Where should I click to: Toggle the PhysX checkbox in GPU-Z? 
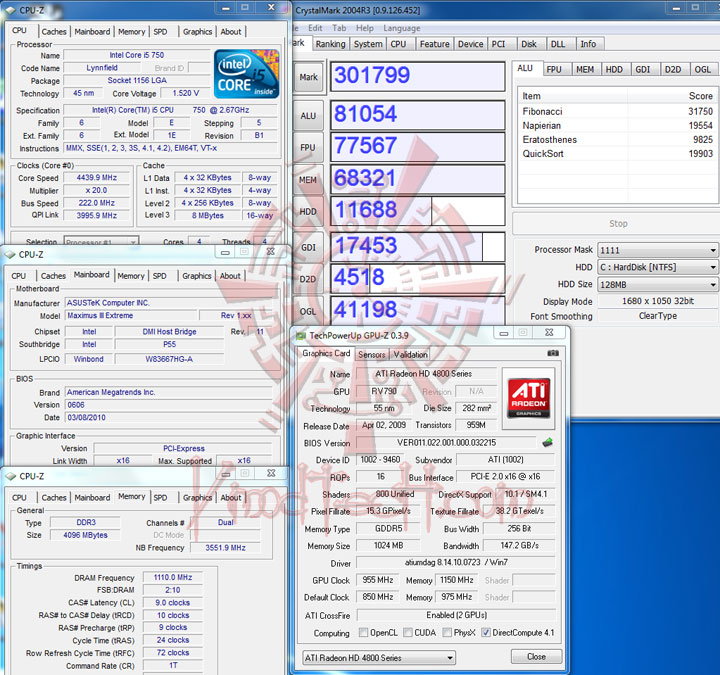(x=447, y=633)
